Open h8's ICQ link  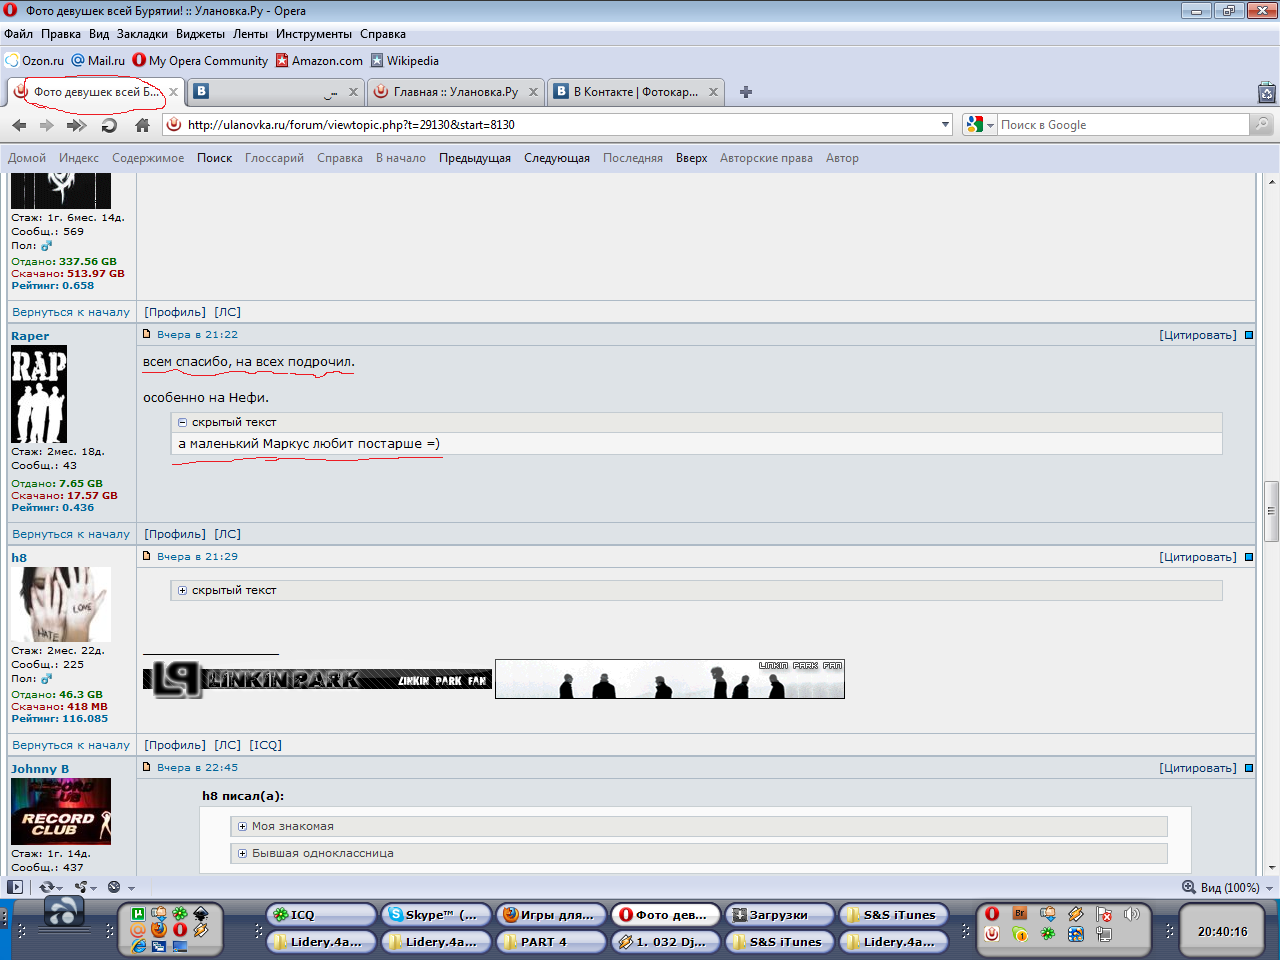[265, 745]
